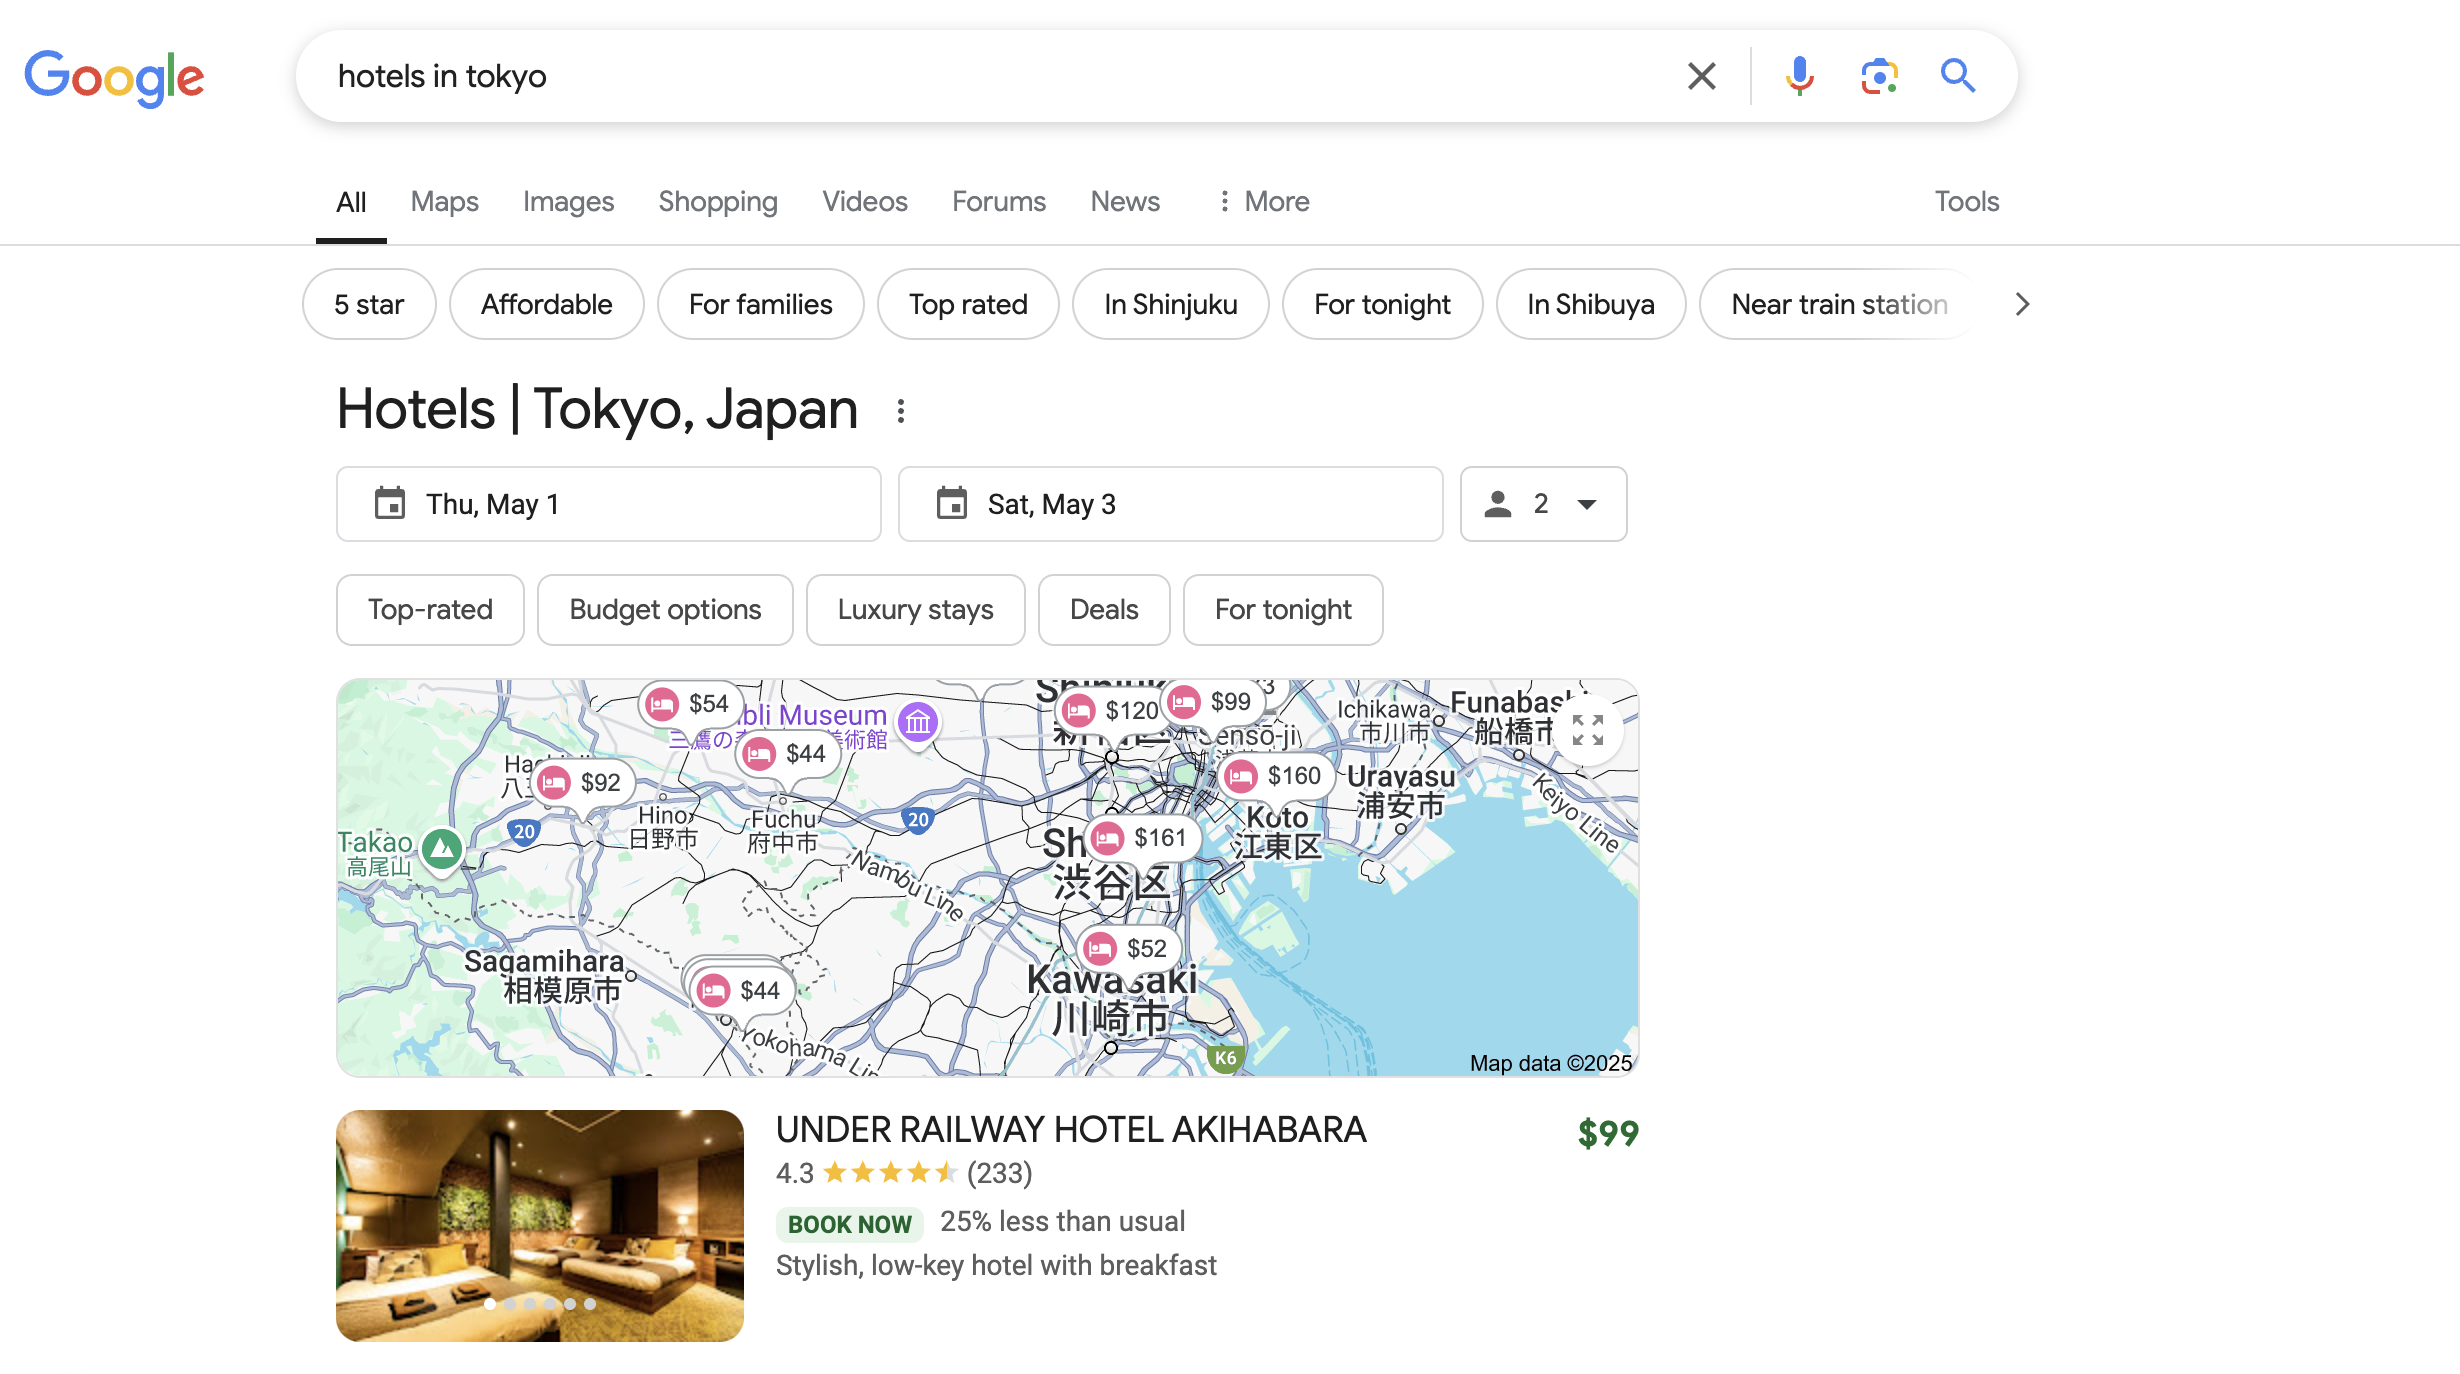Open the Thu, May 1 check-in date picker
The image size is (2460, 1374).
609,504
